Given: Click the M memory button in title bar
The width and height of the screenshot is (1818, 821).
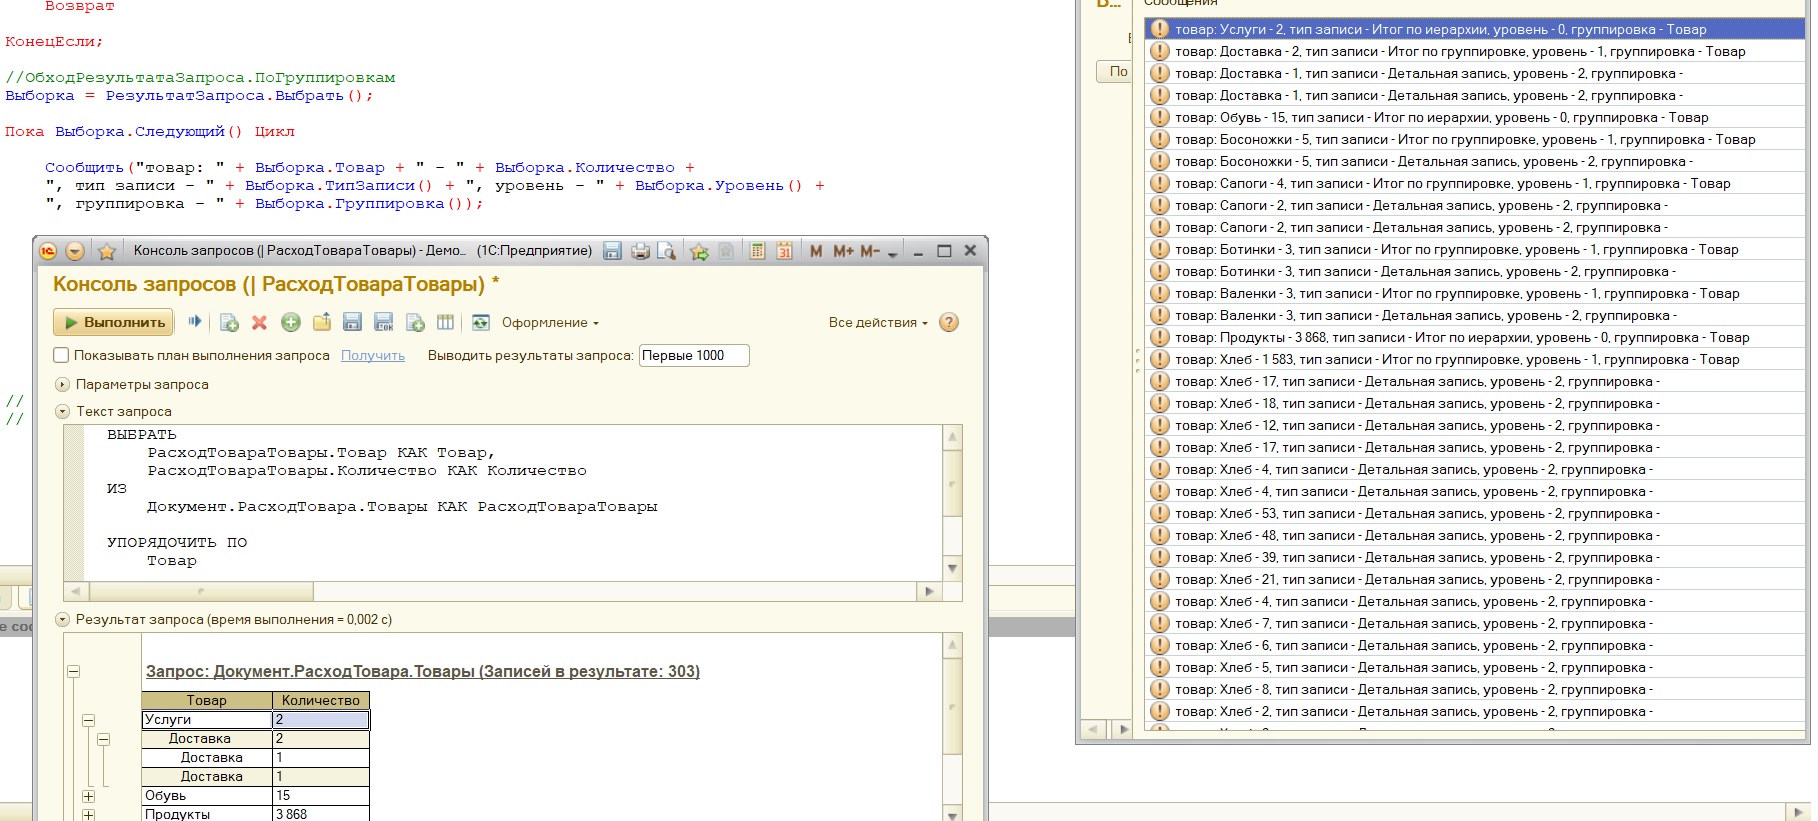Looking at the screenshot, I should pyautogui.click(x=816, y=251).
